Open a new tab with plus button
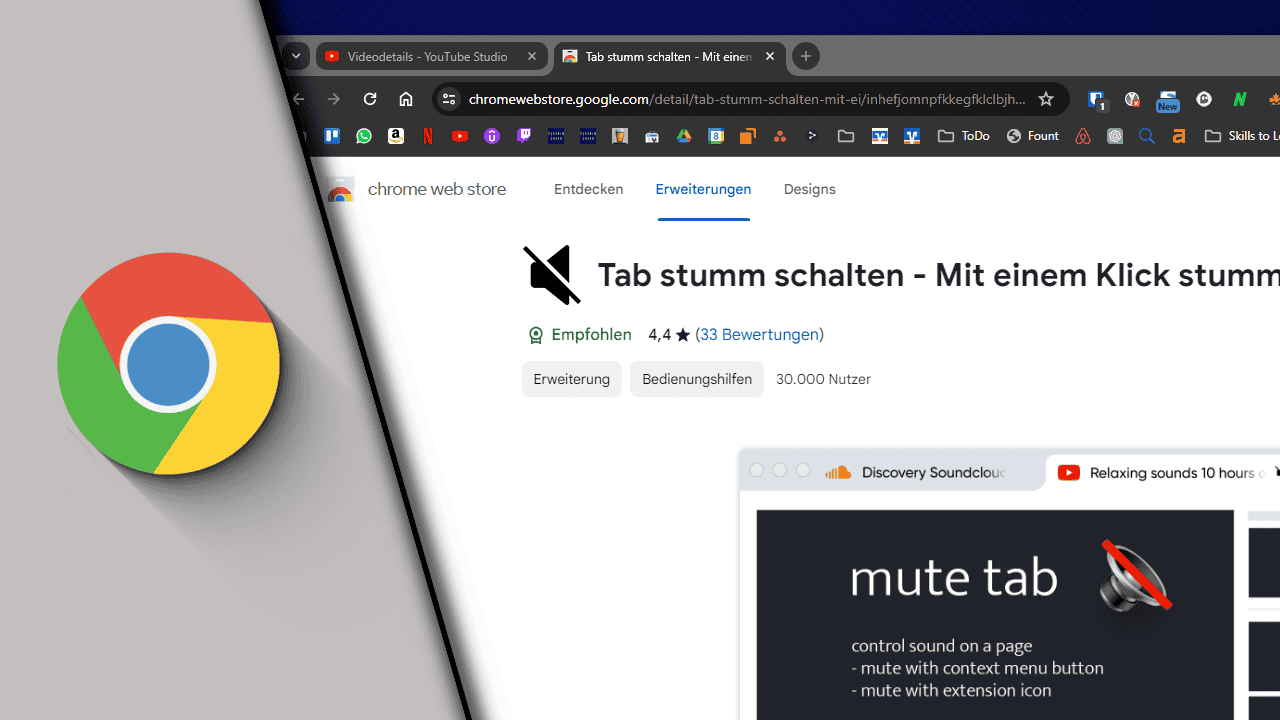 click(806, 57)
